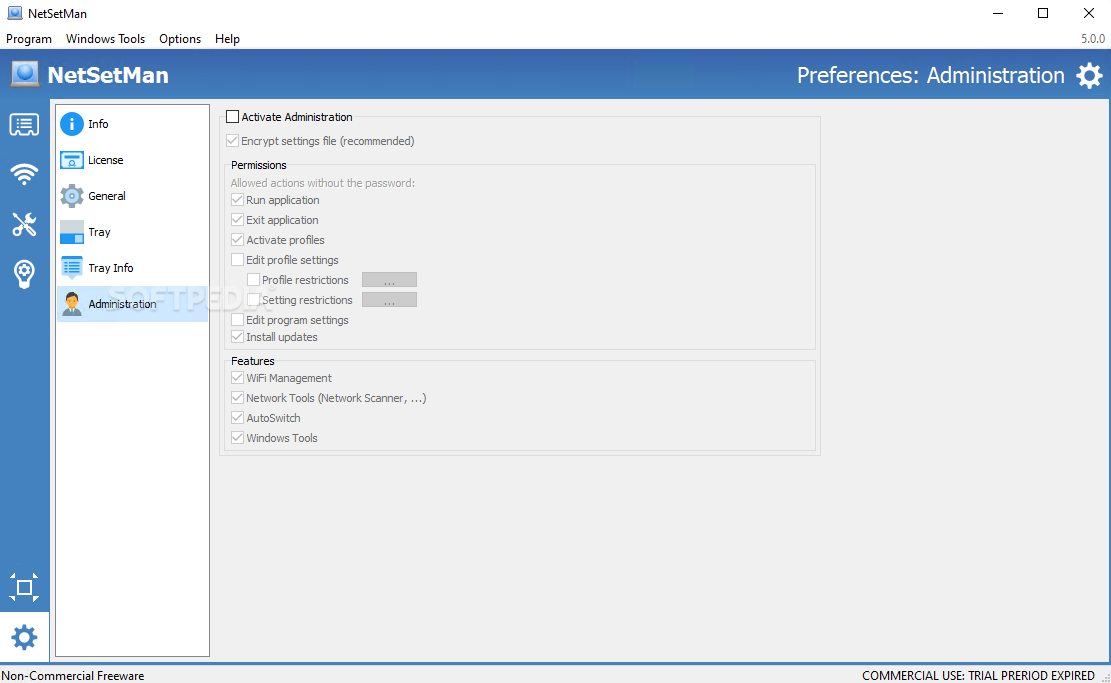Click 'Allowed actions without the password:' text
Screen dimensions: 1111x683
point(322,183)
